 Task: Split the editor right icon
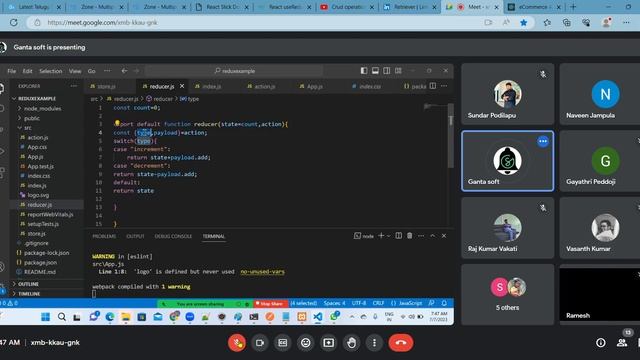pos(433,86)
